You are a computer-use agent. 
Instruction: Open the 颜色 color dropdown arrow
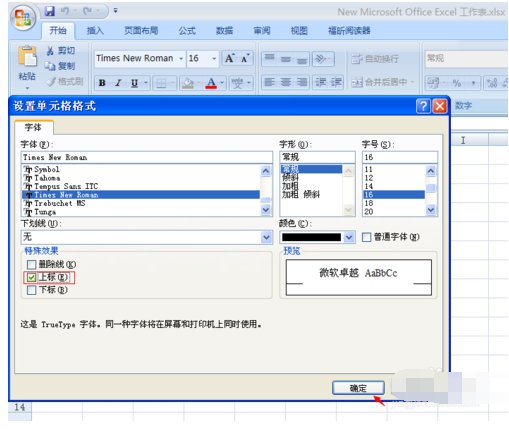(x=349, y=237)
